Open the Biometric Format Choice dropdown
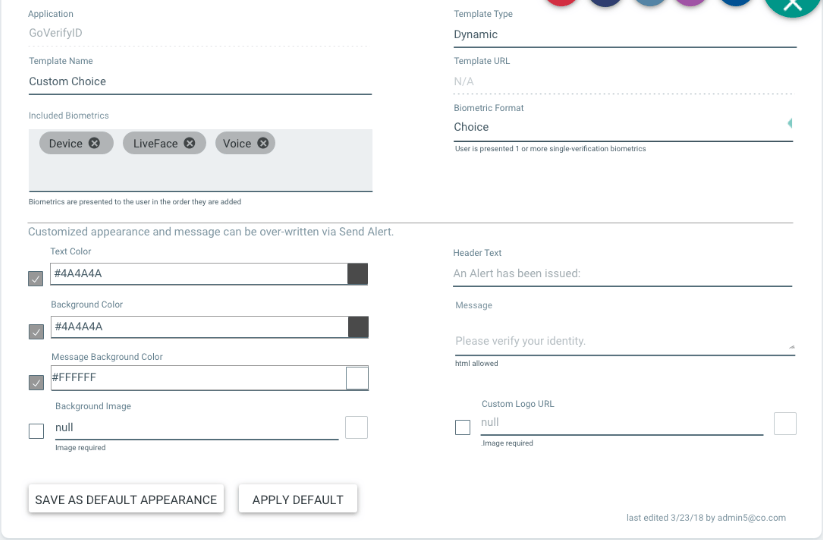The image size is (823, 540). pyautogui.click(x=623, y=127)
